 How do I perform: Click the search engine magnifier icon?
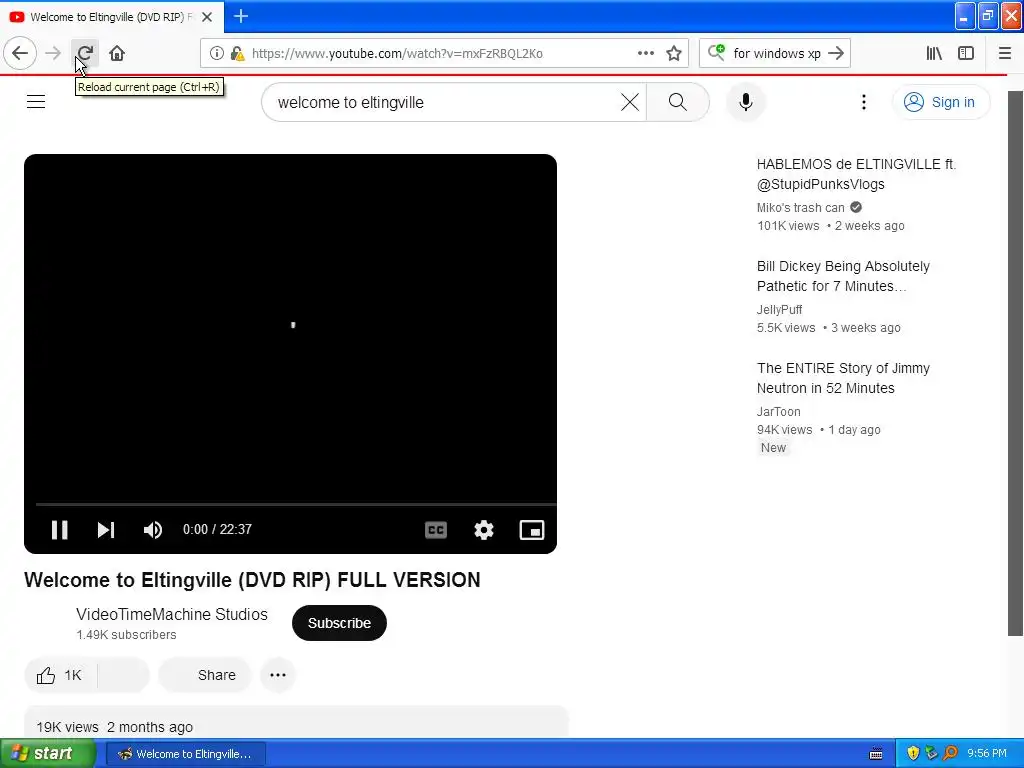pos(716,52)
